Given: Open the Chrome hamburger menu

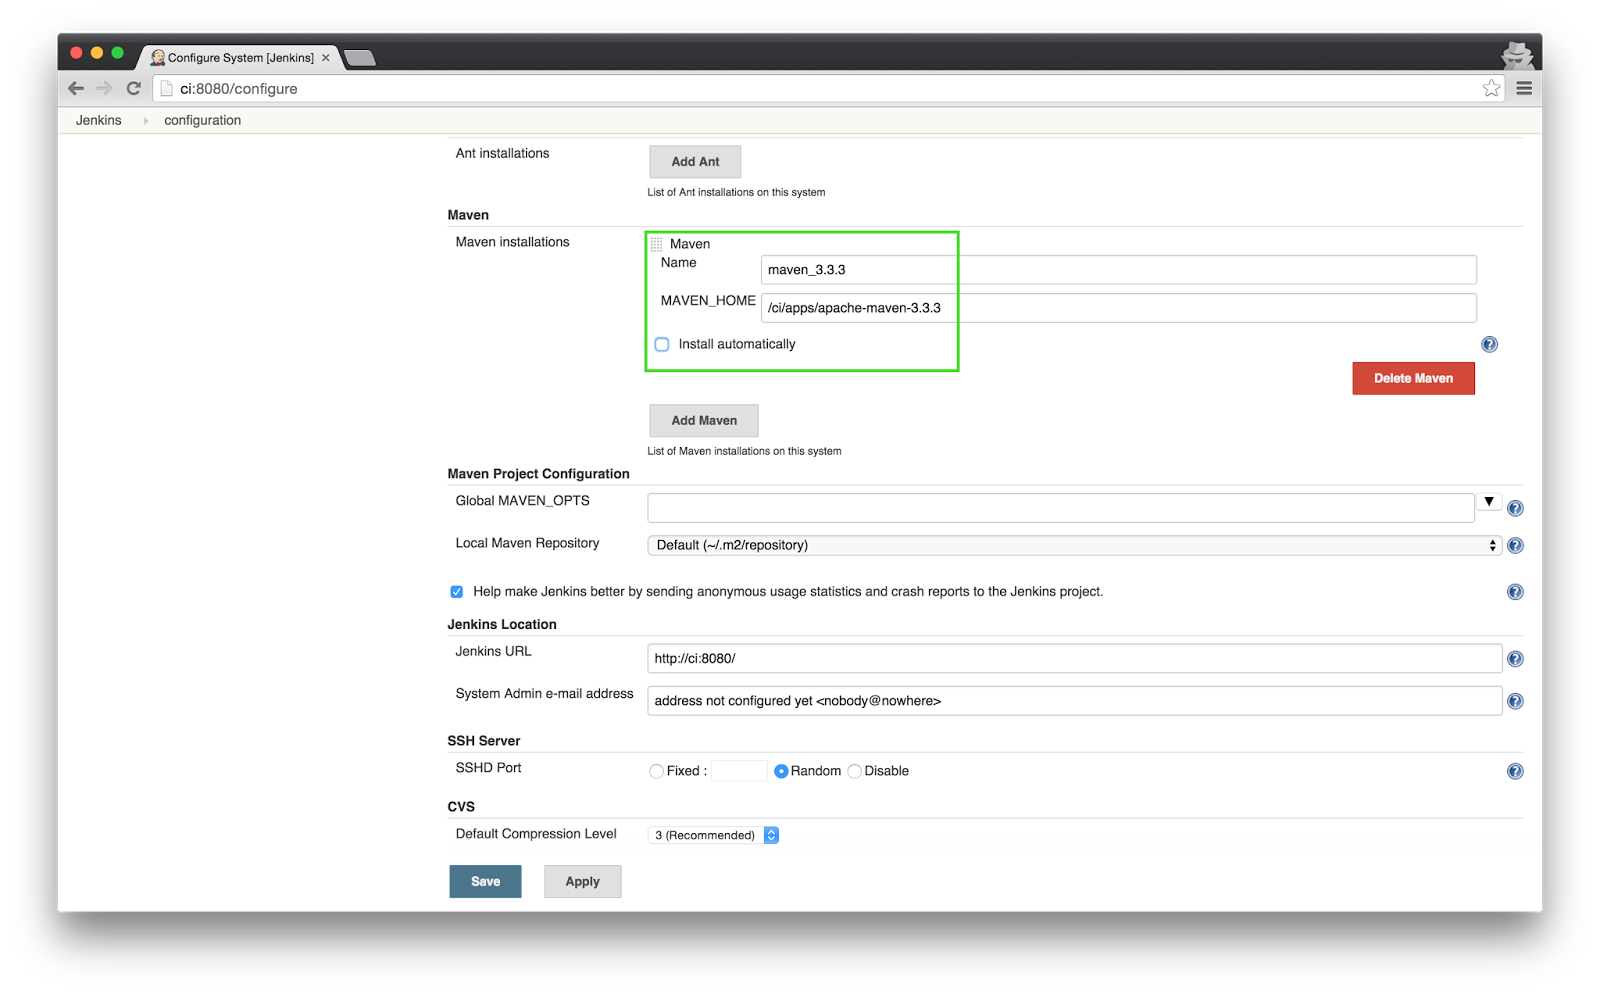Looking at the screenshot, I should coord(1524,88).
